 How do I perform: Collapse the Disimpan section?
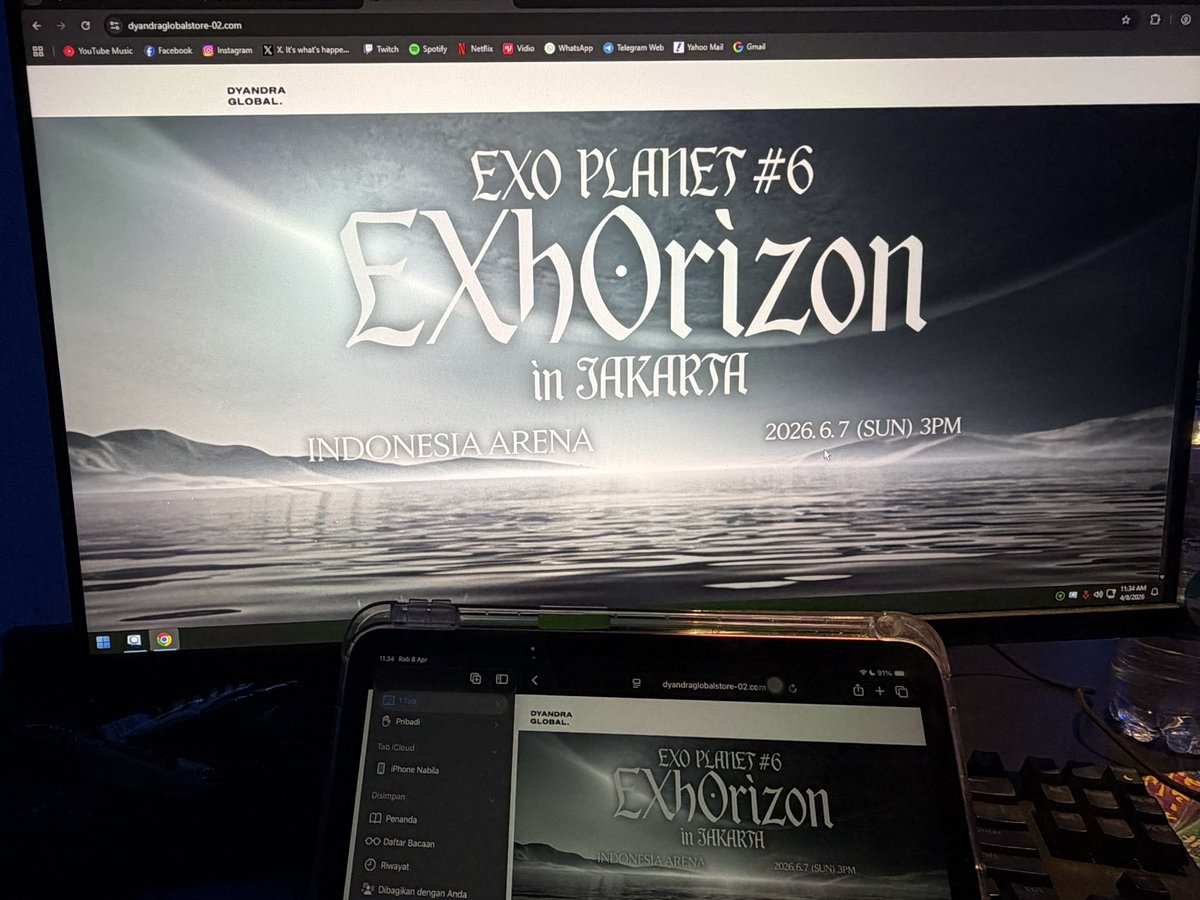click(491, 800)
